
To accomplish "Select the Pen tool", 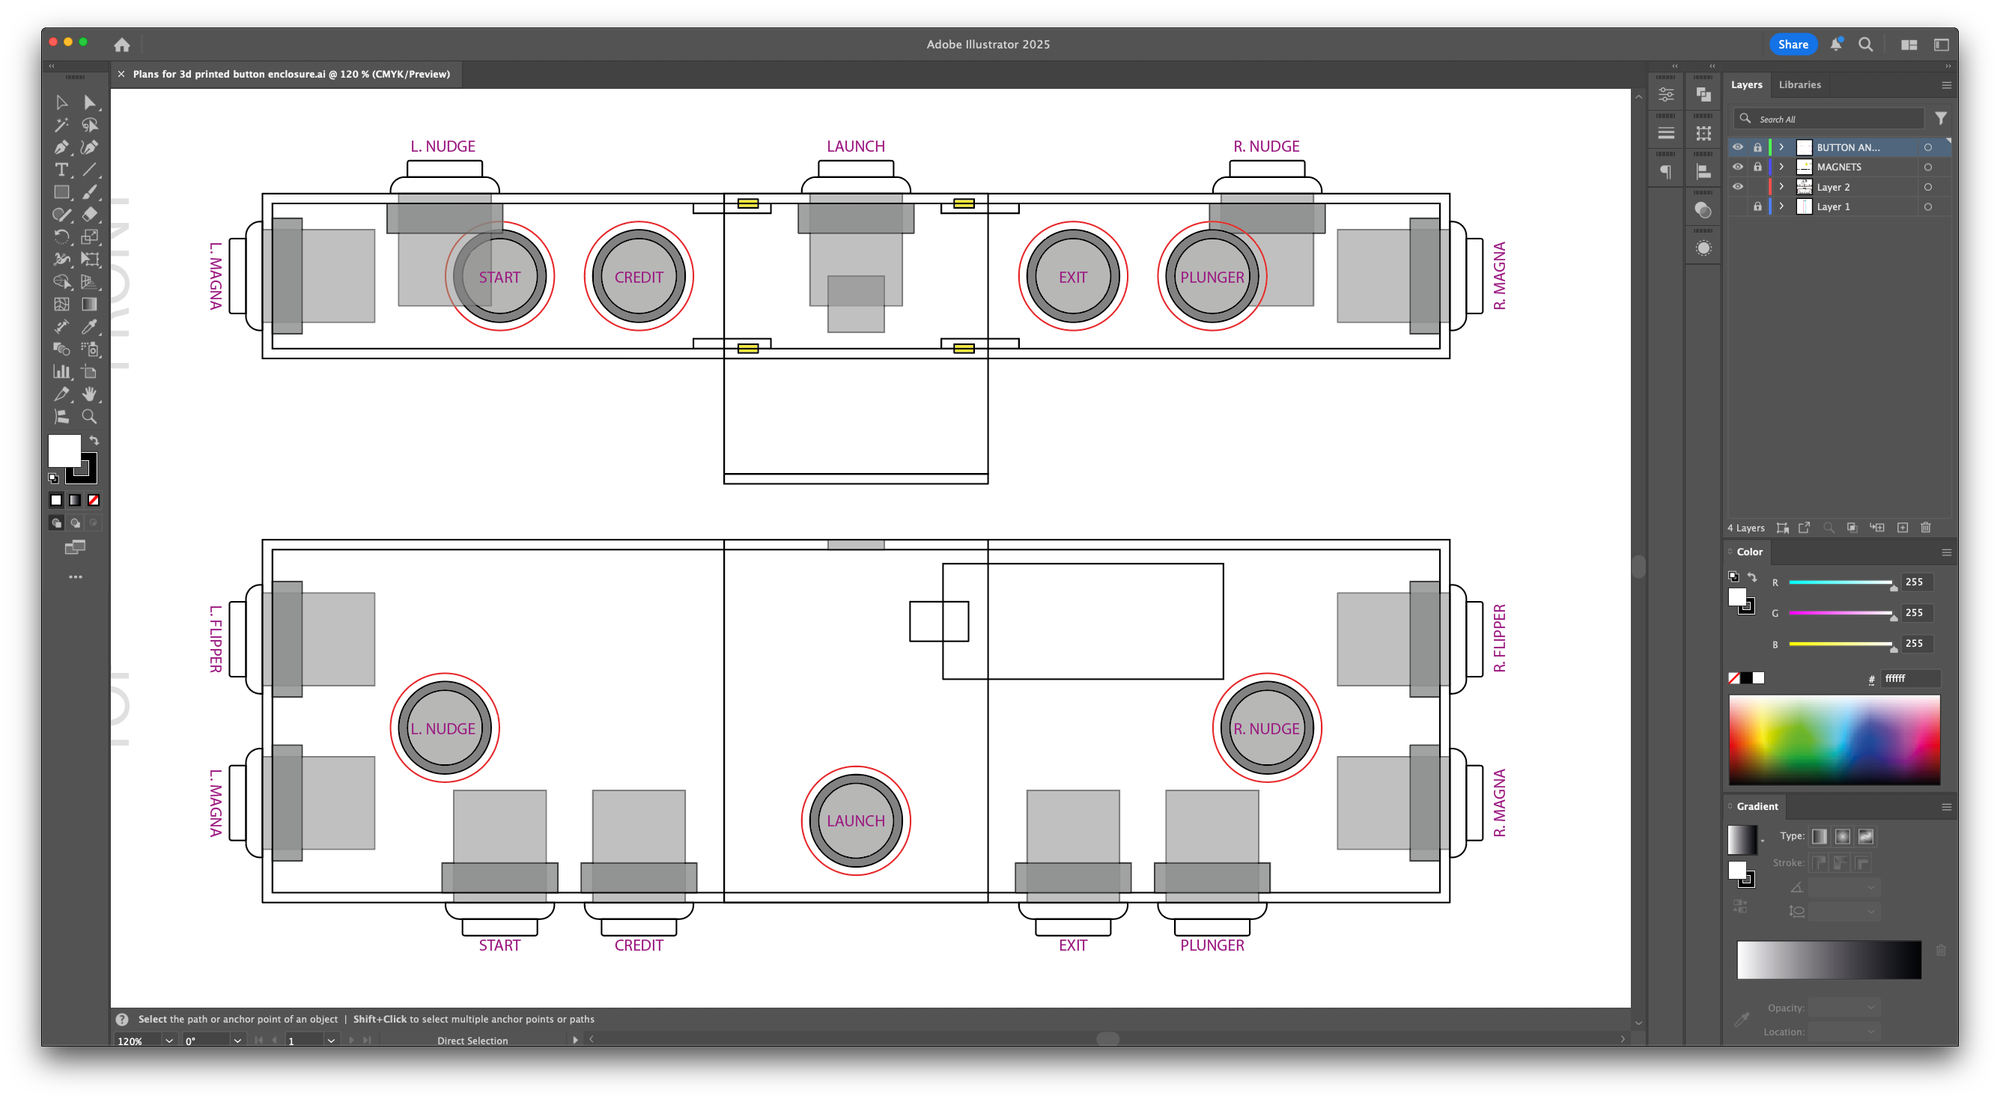I will [x=62, y=147].
